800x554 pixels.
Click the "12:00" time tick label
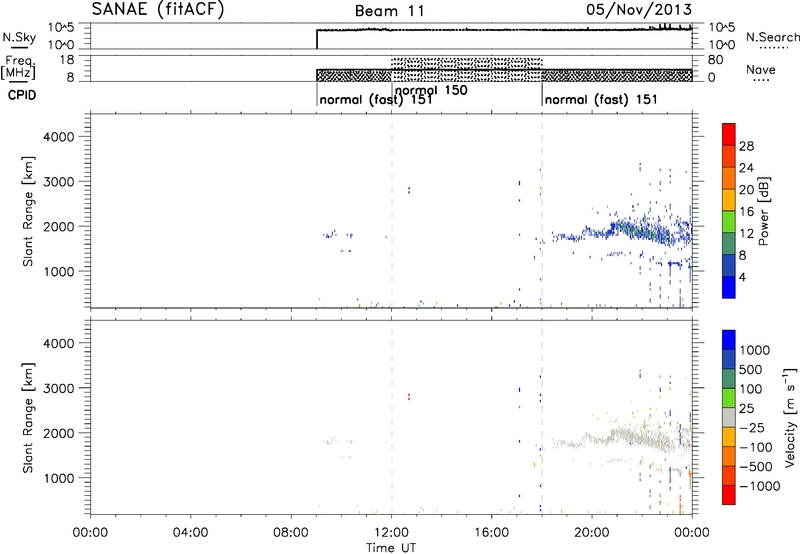click(391, 533)
